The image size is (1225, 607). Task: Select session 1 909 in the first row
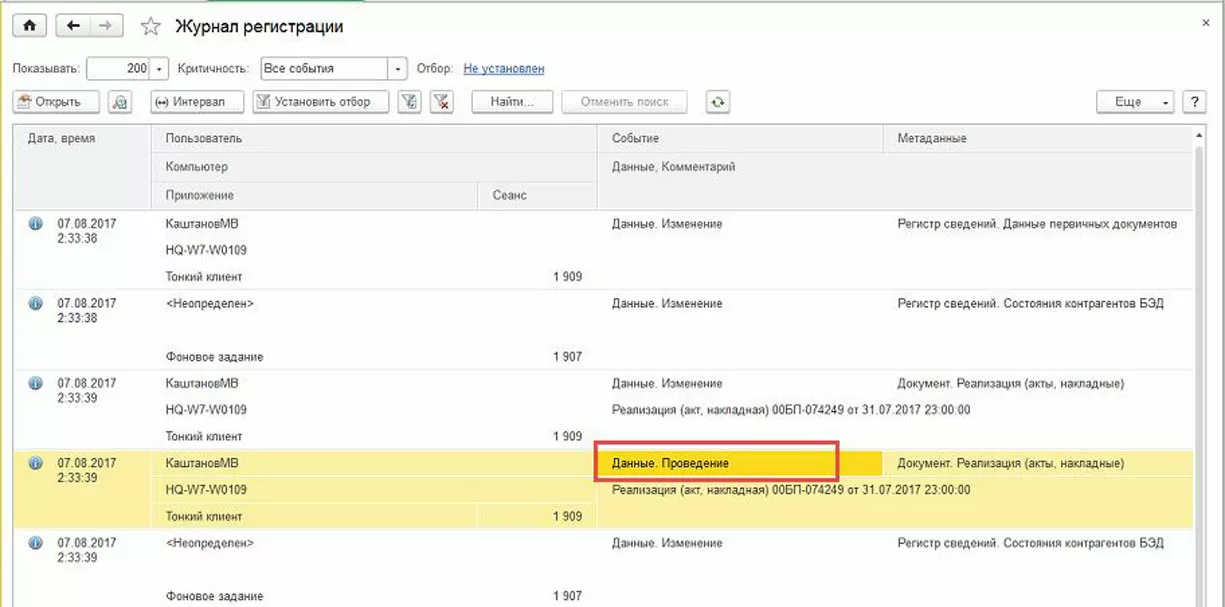567,276
